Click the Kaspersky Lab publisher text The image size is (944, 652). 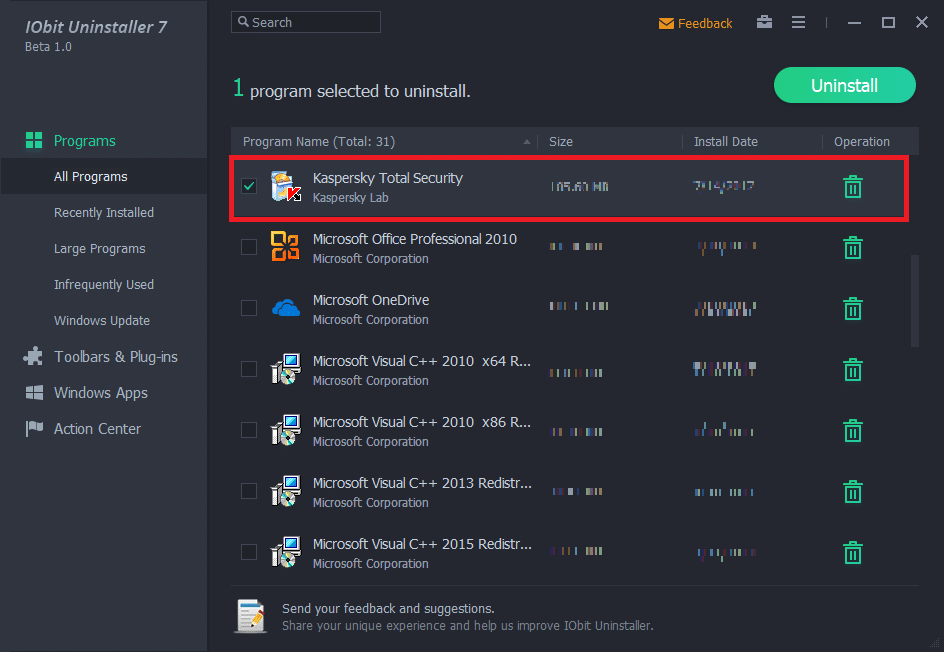pos(350,197)
